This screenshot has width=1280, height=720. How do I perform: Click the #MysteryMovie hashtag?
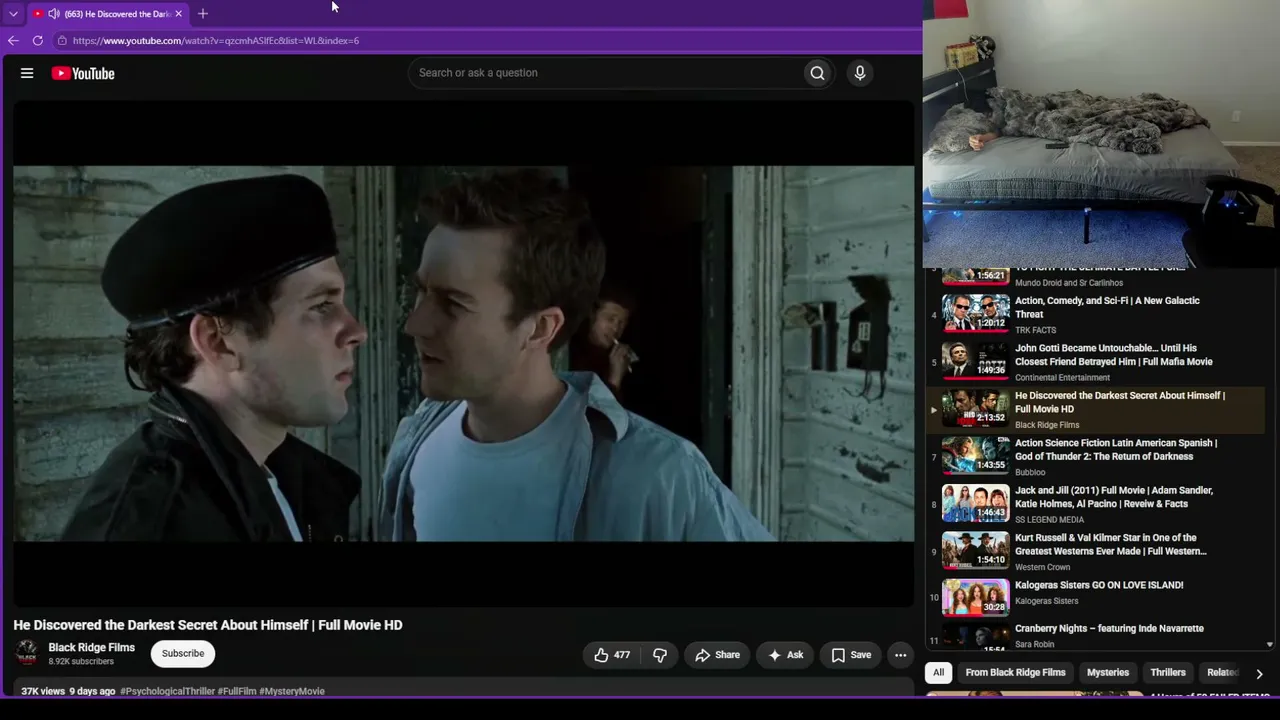(x=292, y=691)
